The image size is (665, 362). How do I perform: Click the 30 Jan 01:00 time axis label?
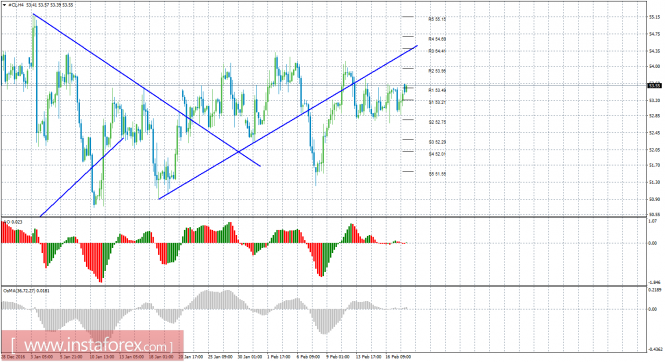coord(250,357)
